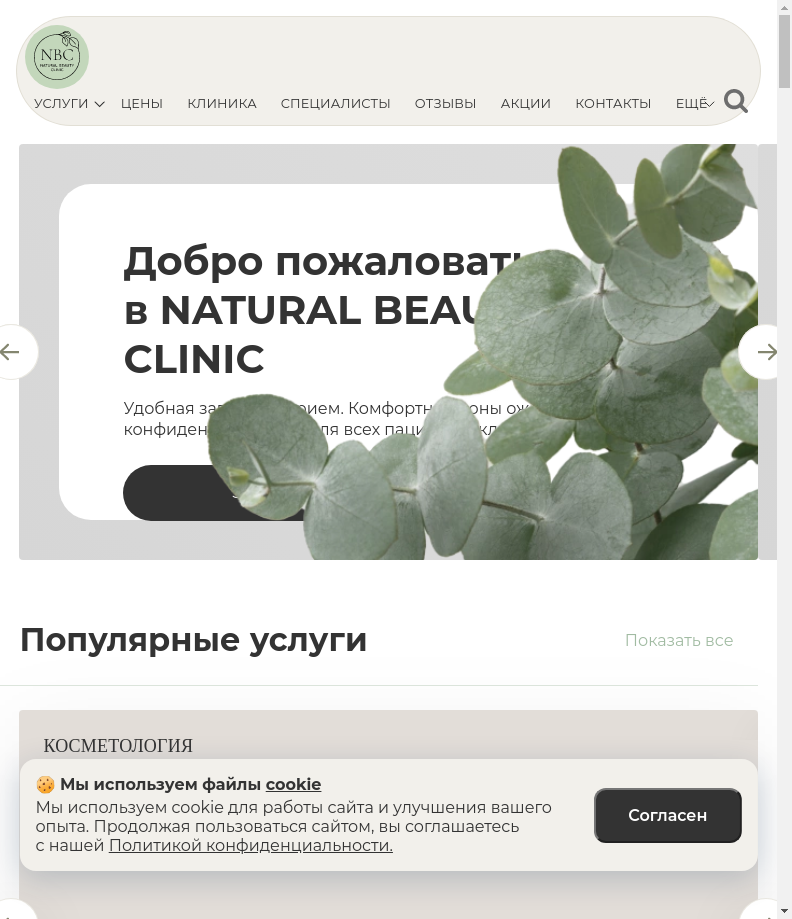Accept cookies with Согласен button
Screen dimensions: 792x919
668,815
